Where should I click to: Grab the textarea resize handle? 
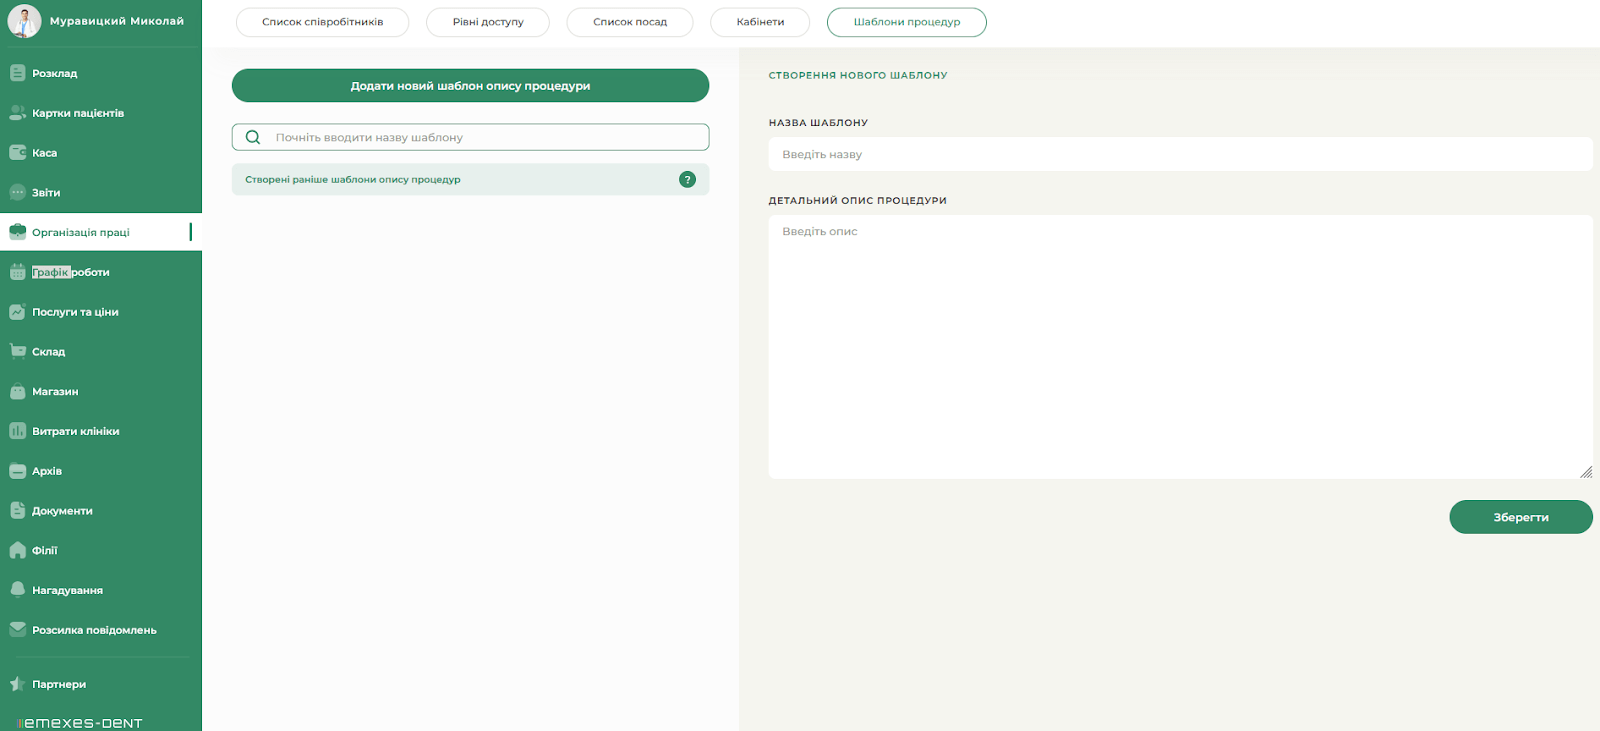1586,472
